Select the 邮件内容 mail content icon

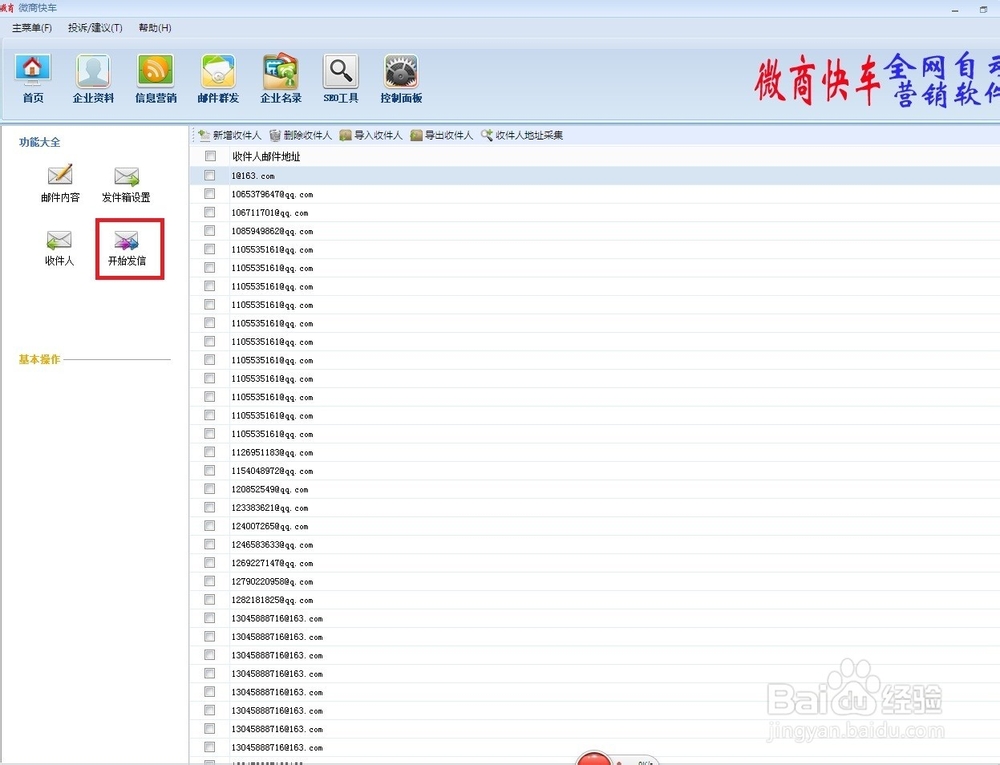60,184
